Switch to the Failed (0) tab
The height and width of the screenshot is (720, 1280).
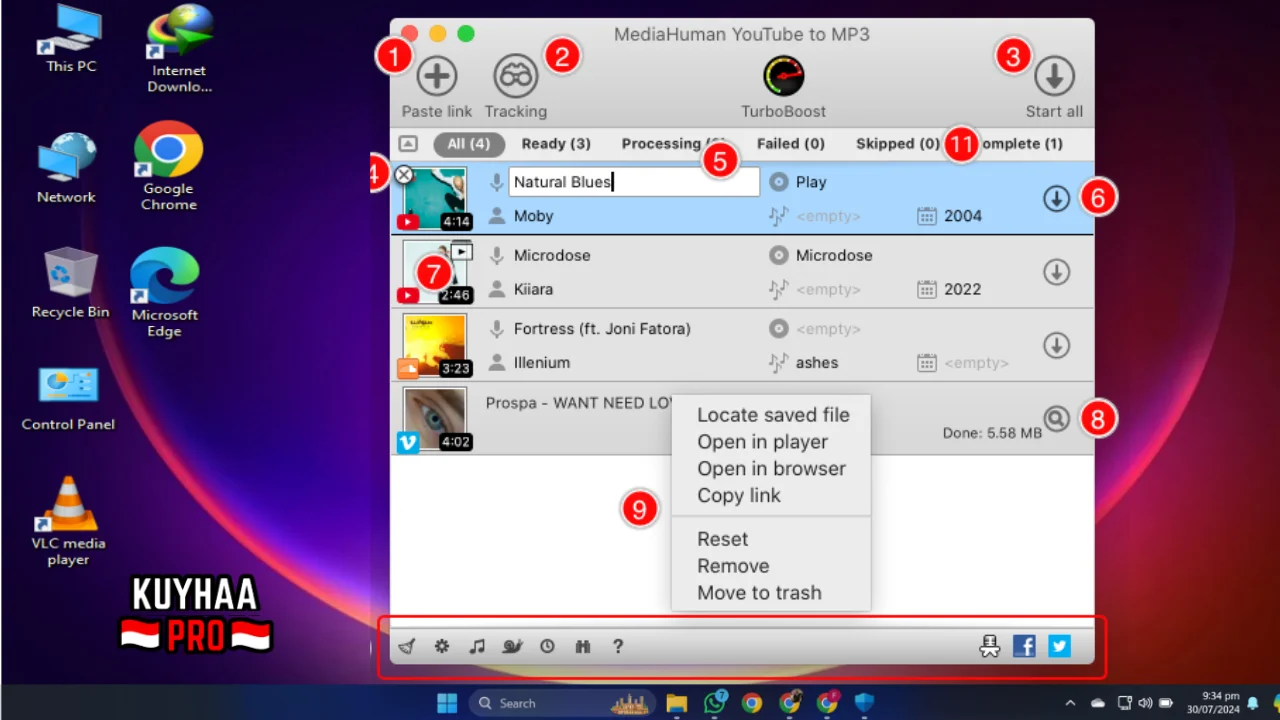coord(791,144)
